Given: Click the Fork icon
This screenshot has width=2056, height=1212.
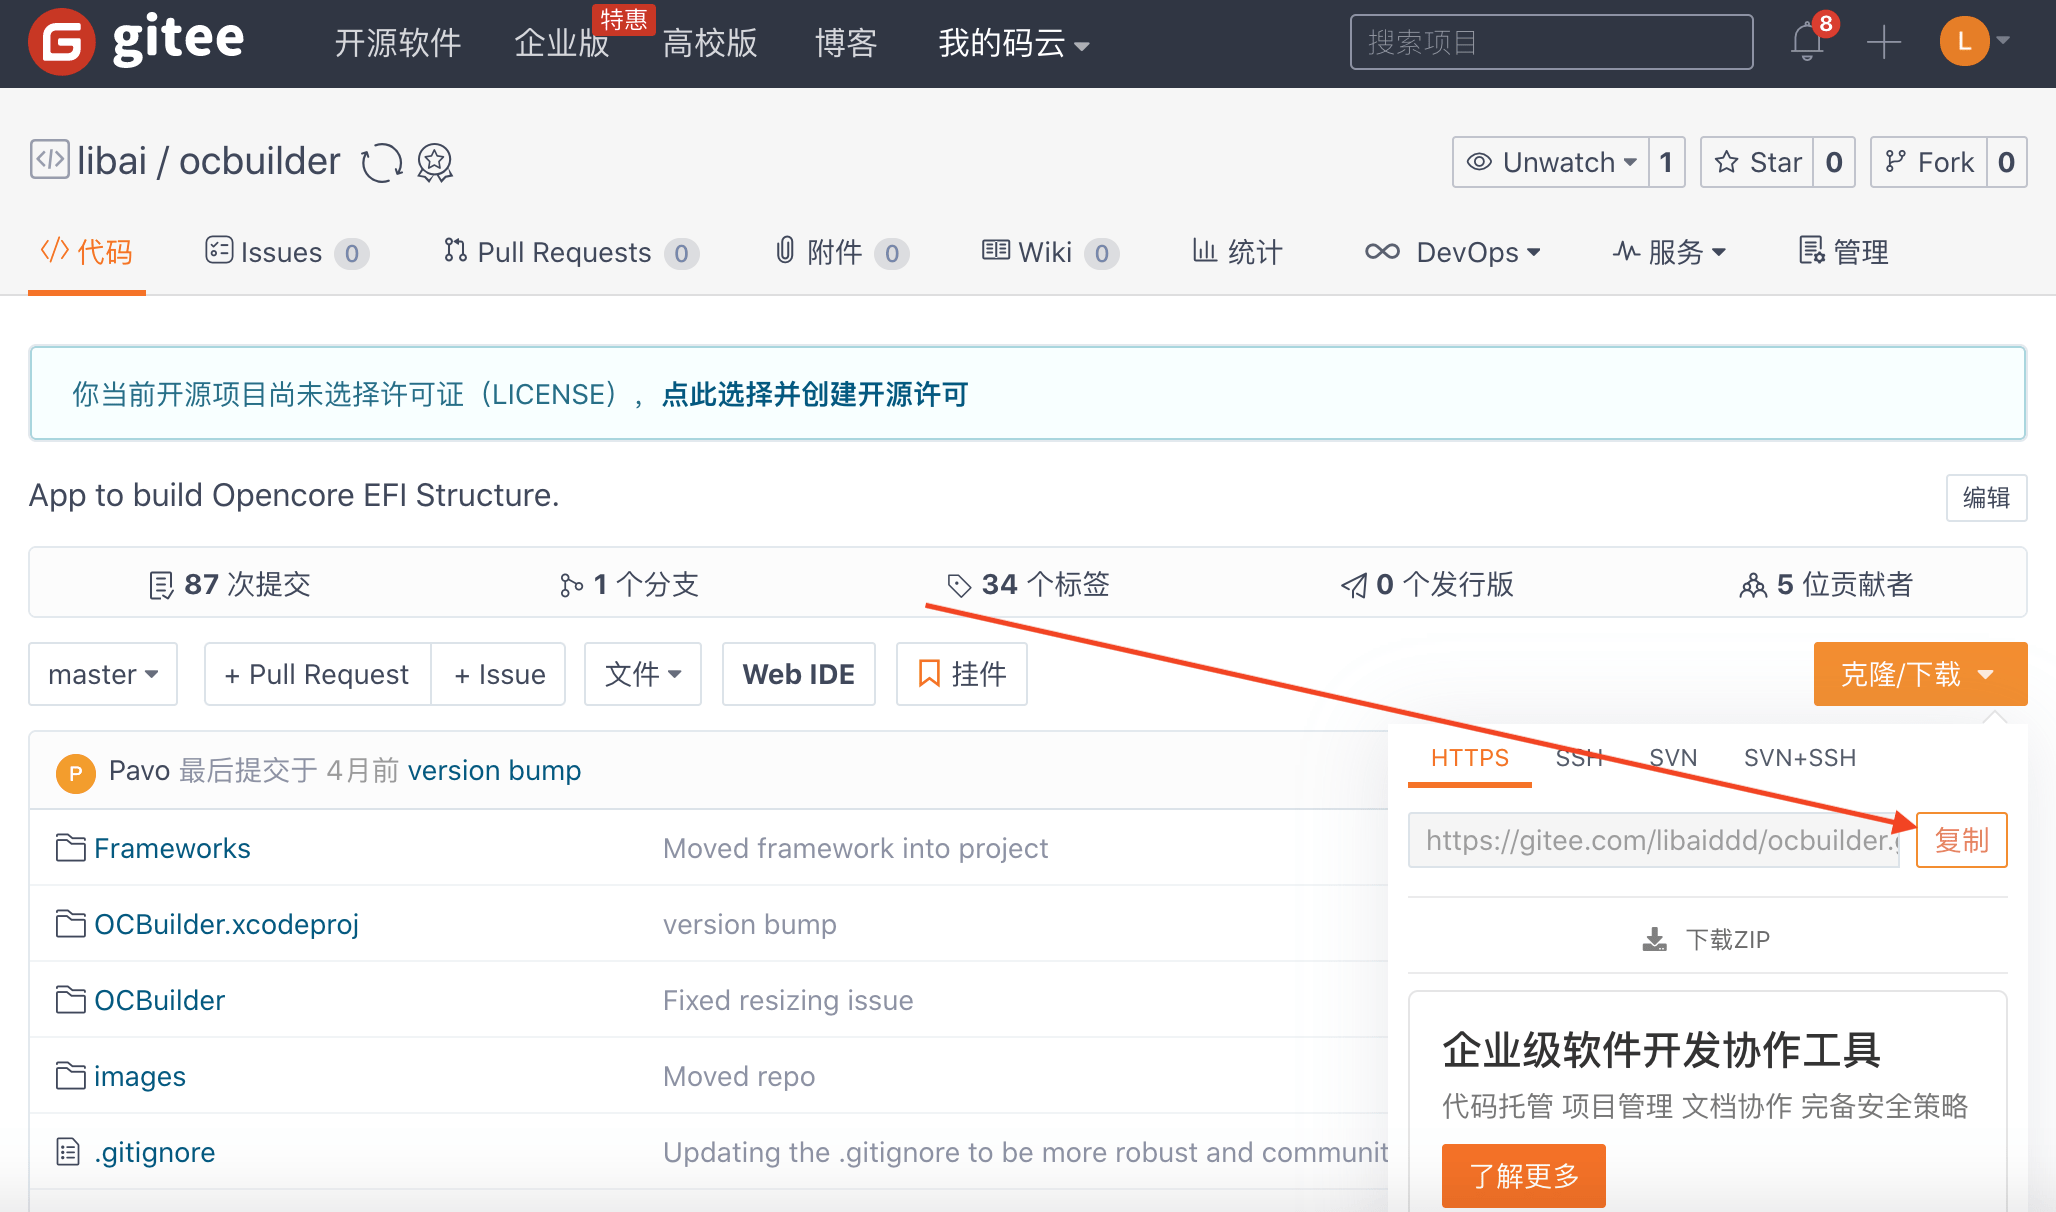Looking at the screenshot, I should pos(1895,162).
